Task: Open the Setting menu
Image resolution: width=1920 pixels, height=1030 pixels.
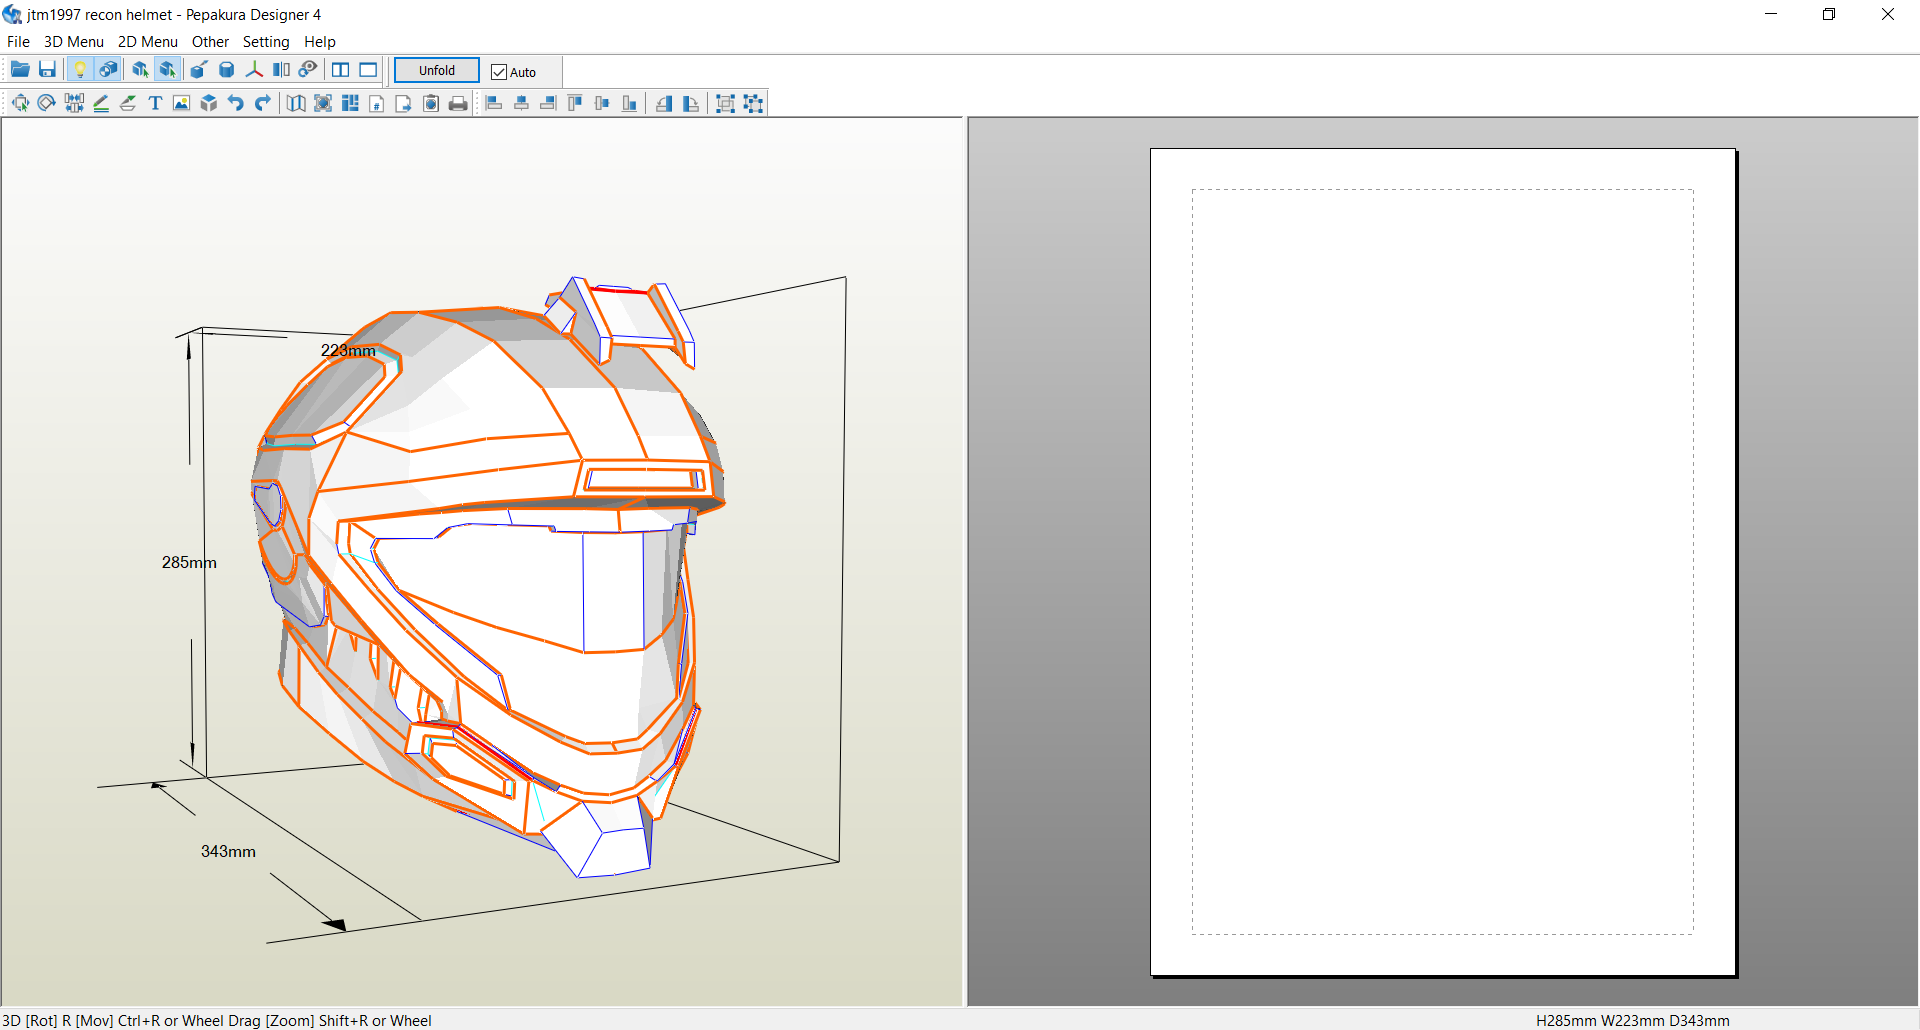Action: 266,42
